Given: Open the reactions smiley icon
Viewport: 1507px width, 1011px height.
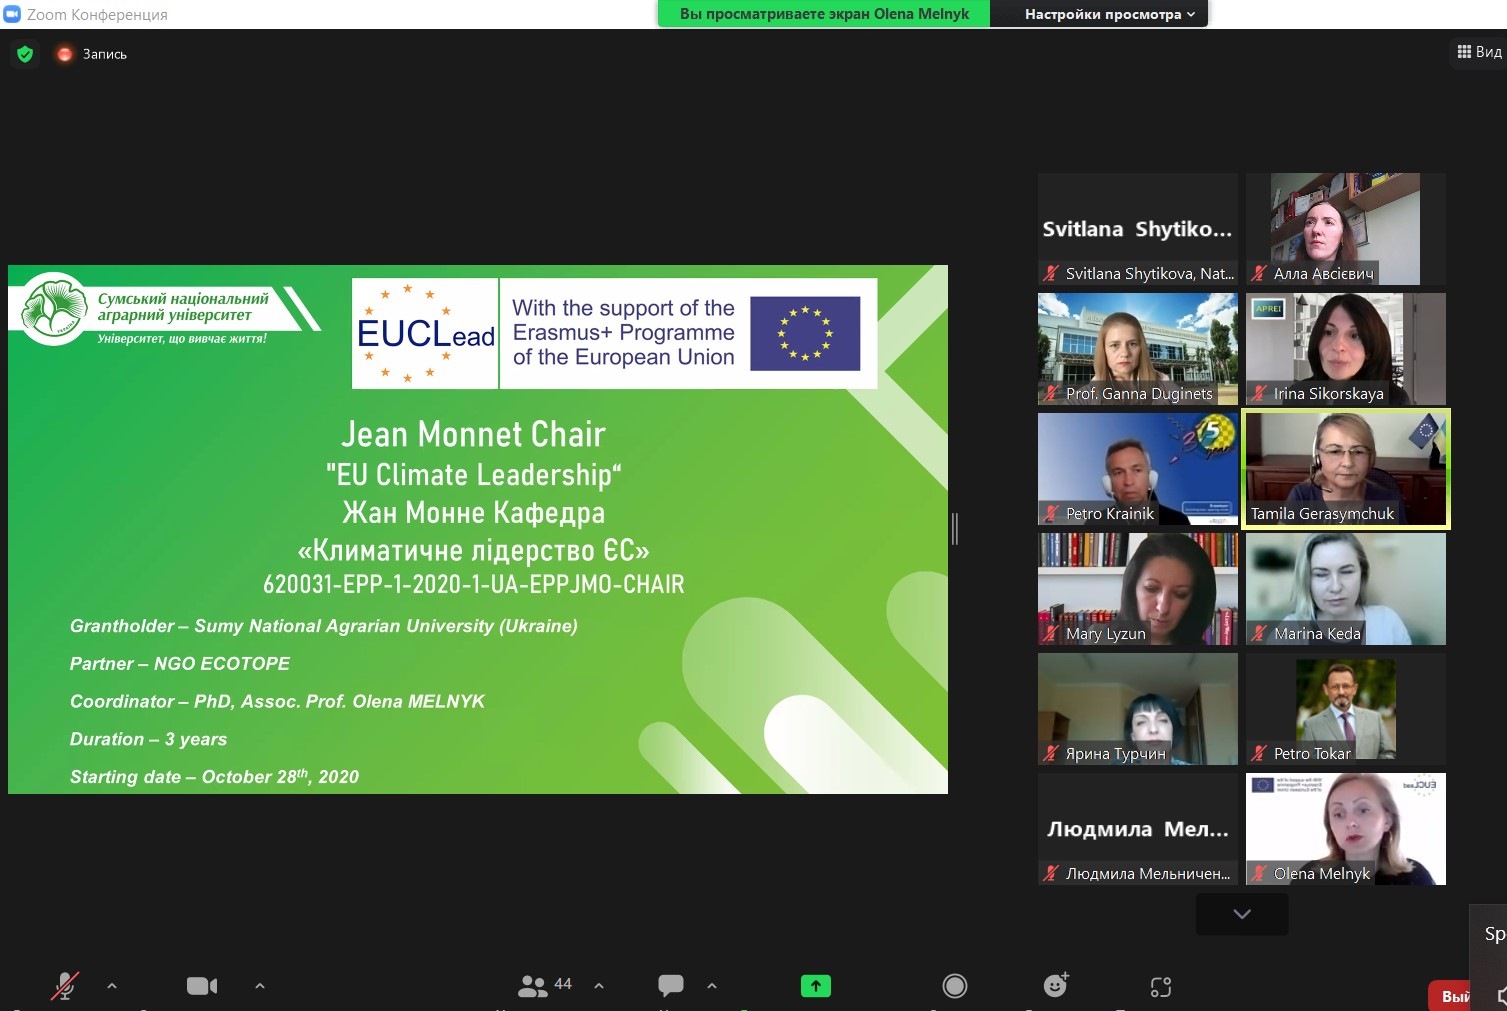Looking at the screenshot, I should click(x=1055, y=986).
